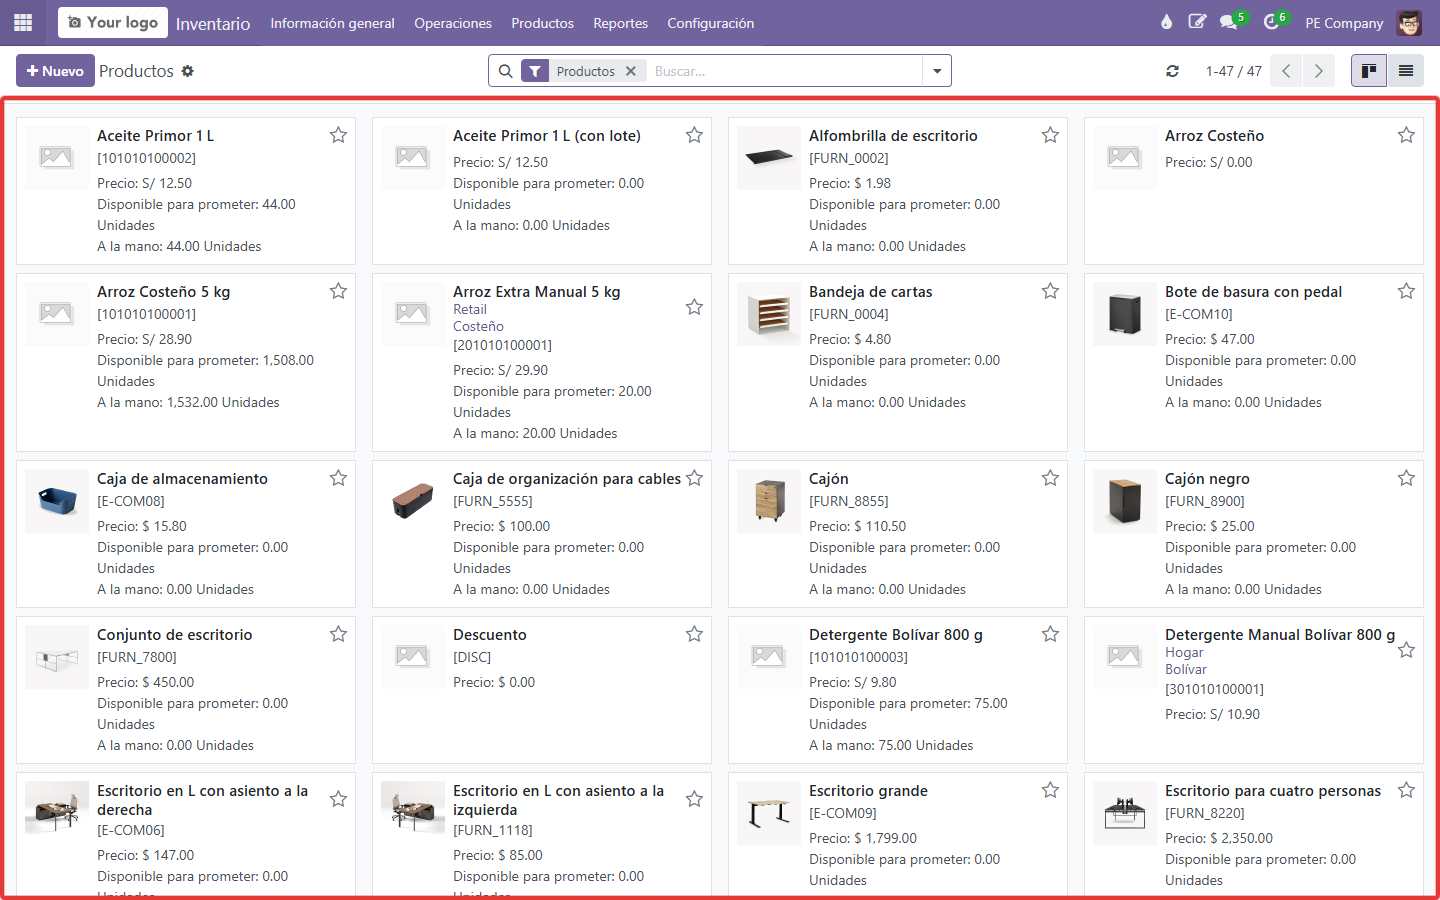Open Conjunto de escritorio product title
This screenshot has width=1440, height=900.
174,635
